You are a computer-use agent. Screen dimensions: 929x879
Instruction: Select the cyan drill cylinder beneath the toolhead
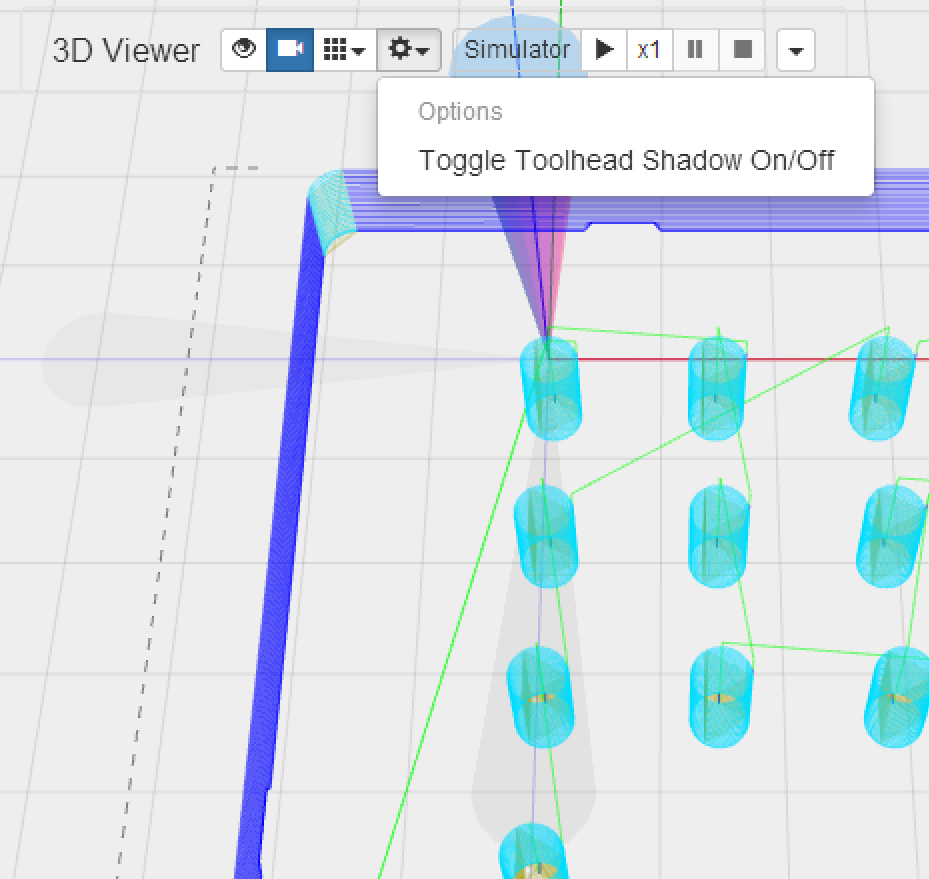(x=549, y=388)
